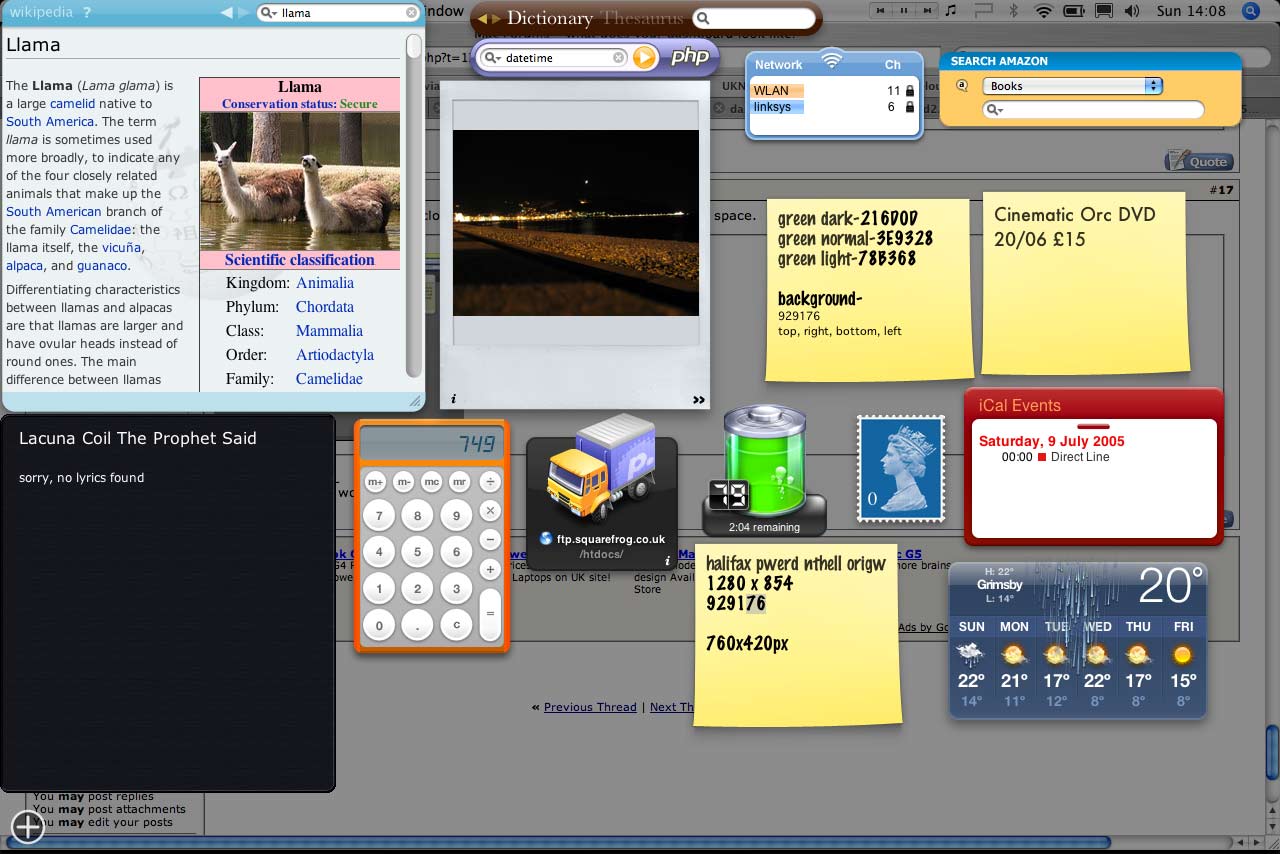Viewport: 1280px width, 854px height.
Task: Open the Animalia kingdom link
Action: pyautogui.click(x=325, y=283)
